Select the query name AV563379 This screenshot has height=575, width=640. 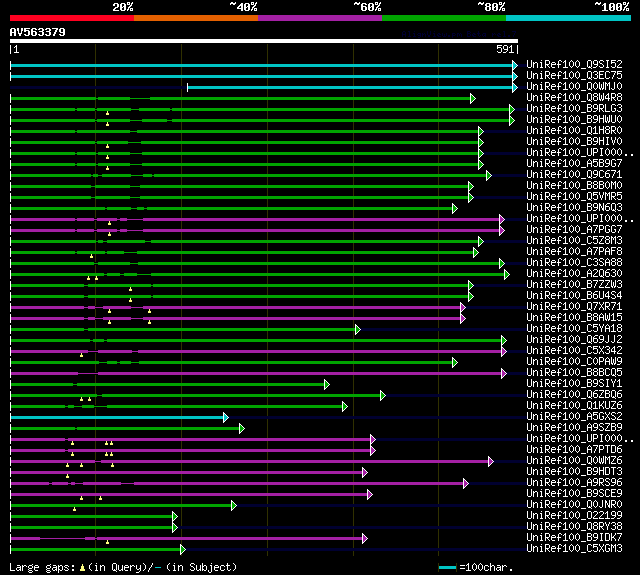point(38,32)
